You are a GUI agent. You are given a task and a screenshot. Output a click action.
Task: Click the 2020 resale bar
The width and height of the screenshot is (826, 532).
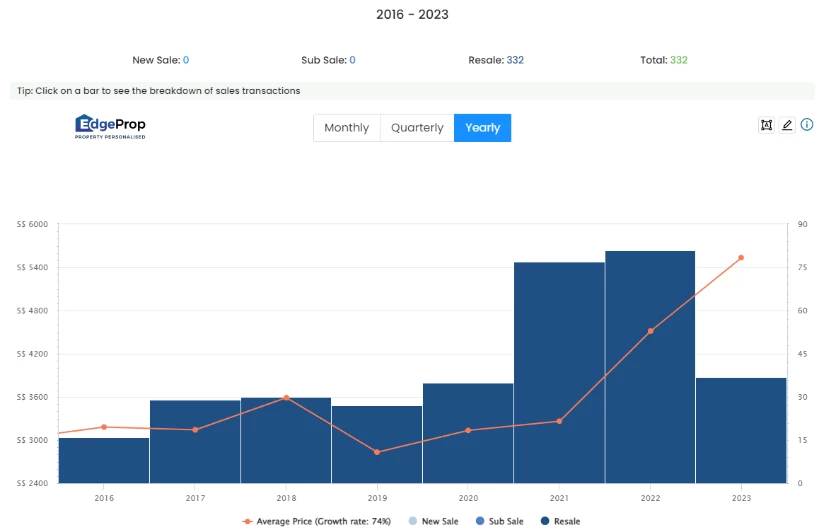(468, 434)
